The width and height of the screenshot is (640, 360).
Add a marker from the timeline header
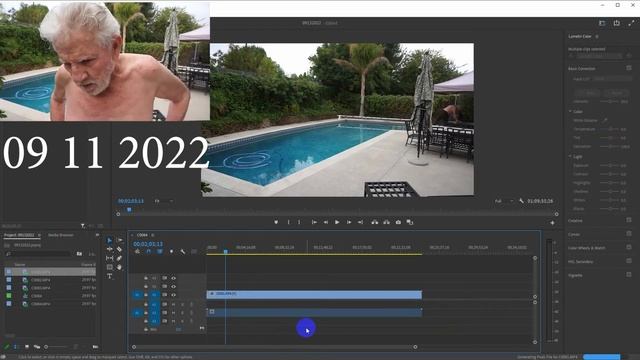[x=171, y=251]
